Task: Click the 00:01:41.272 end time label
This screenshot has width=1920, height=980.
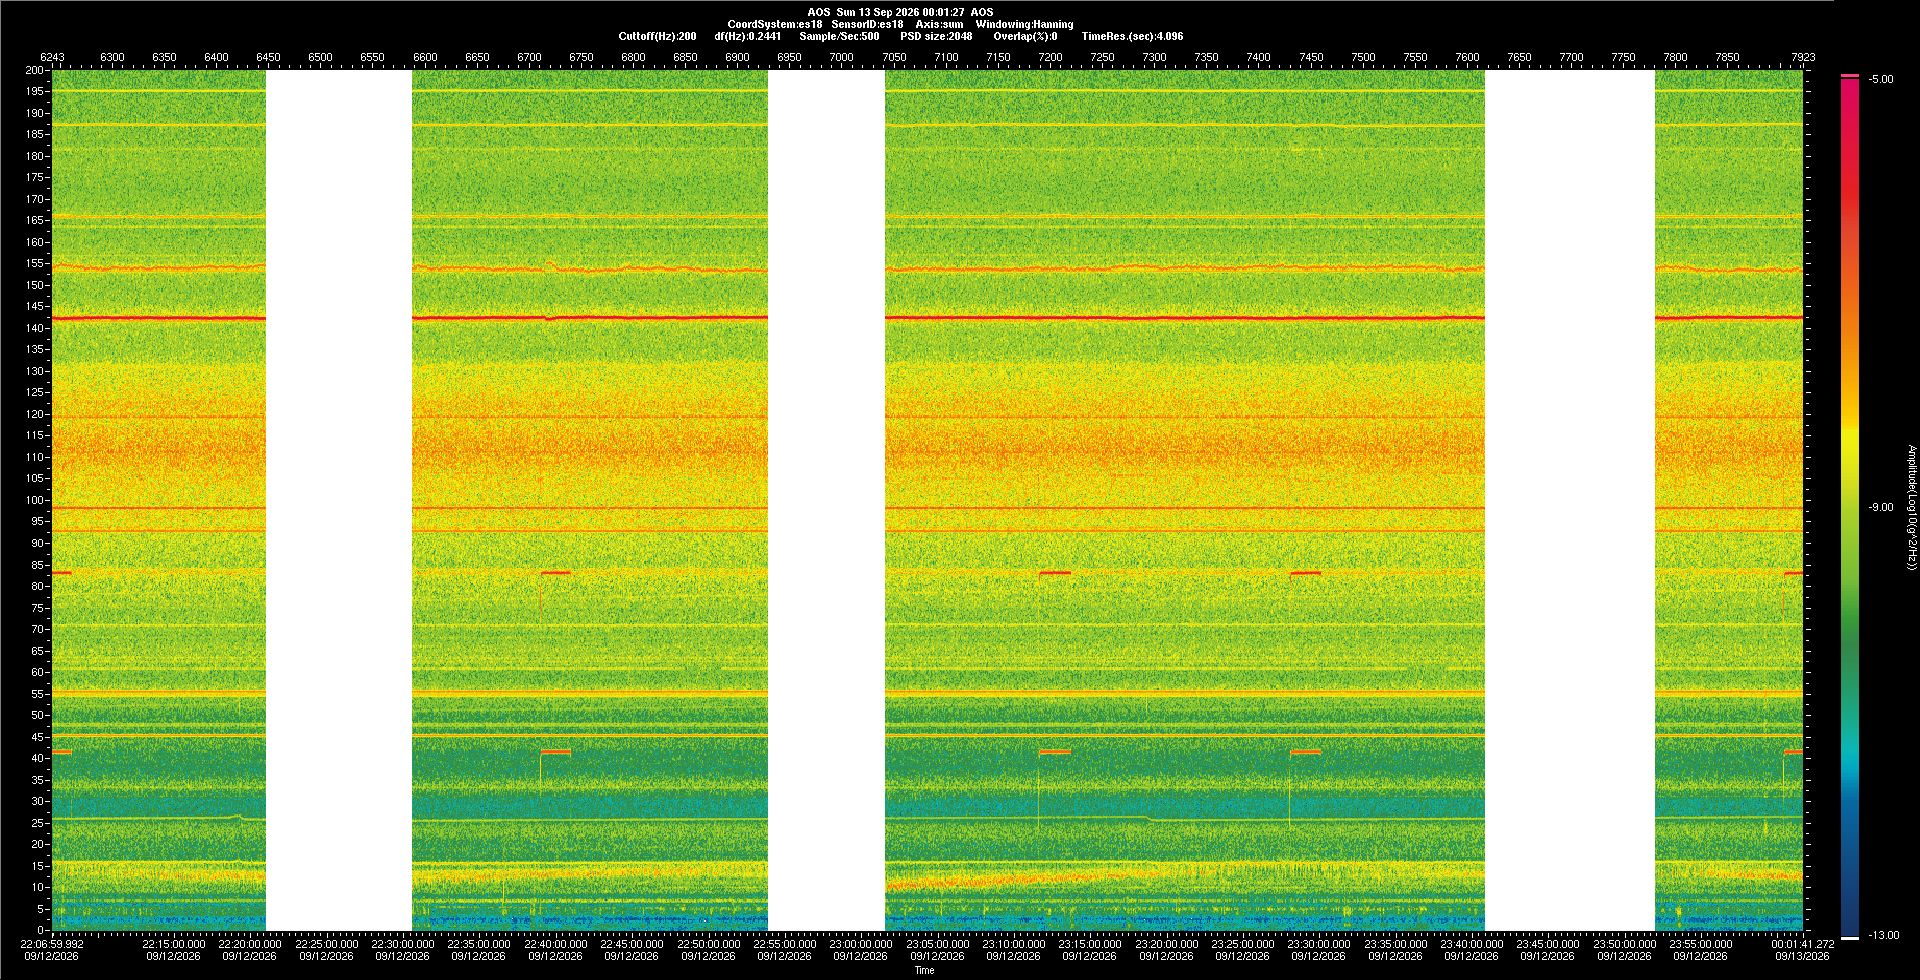Action: (1802, 944)
